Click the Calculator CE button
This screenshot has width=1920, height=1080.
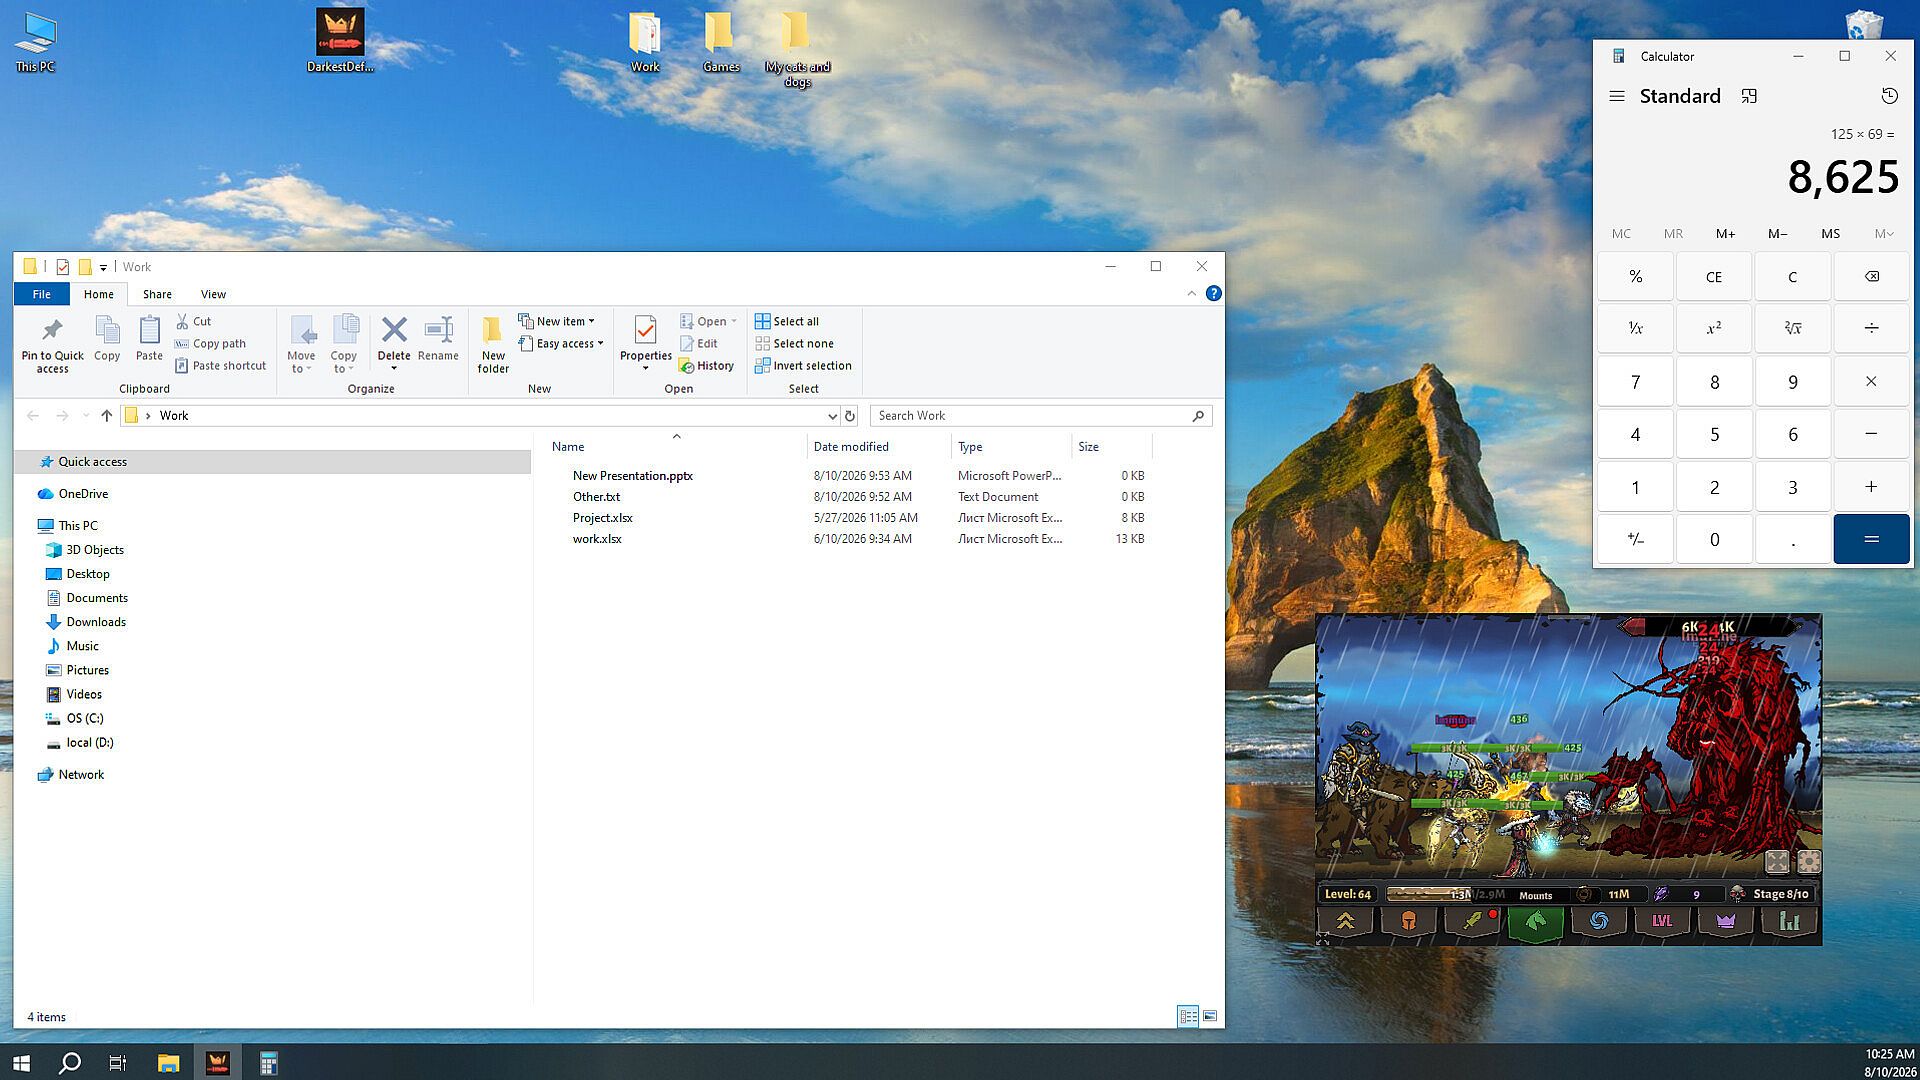(x=1714, y=276)
